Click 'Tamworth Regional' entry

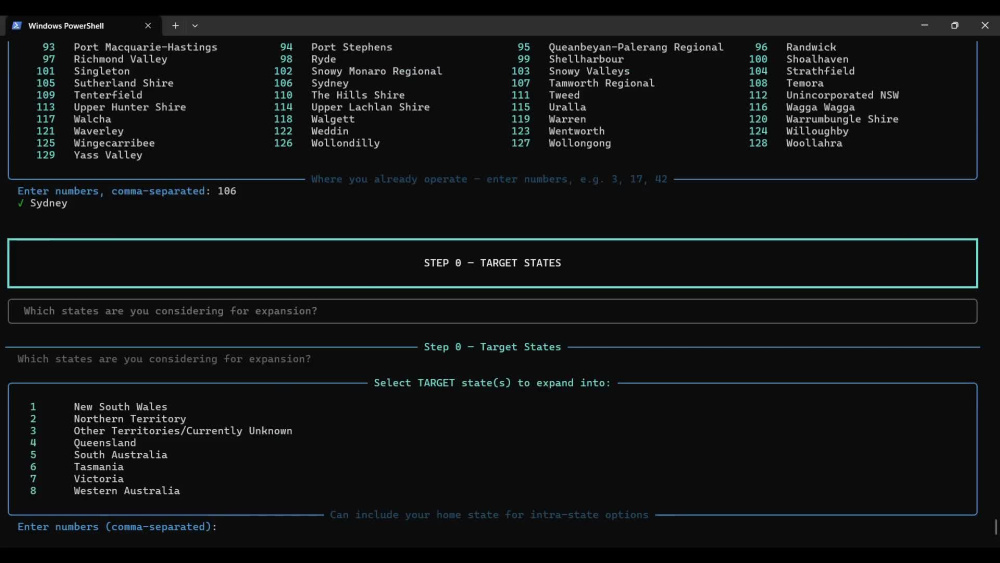601,84
